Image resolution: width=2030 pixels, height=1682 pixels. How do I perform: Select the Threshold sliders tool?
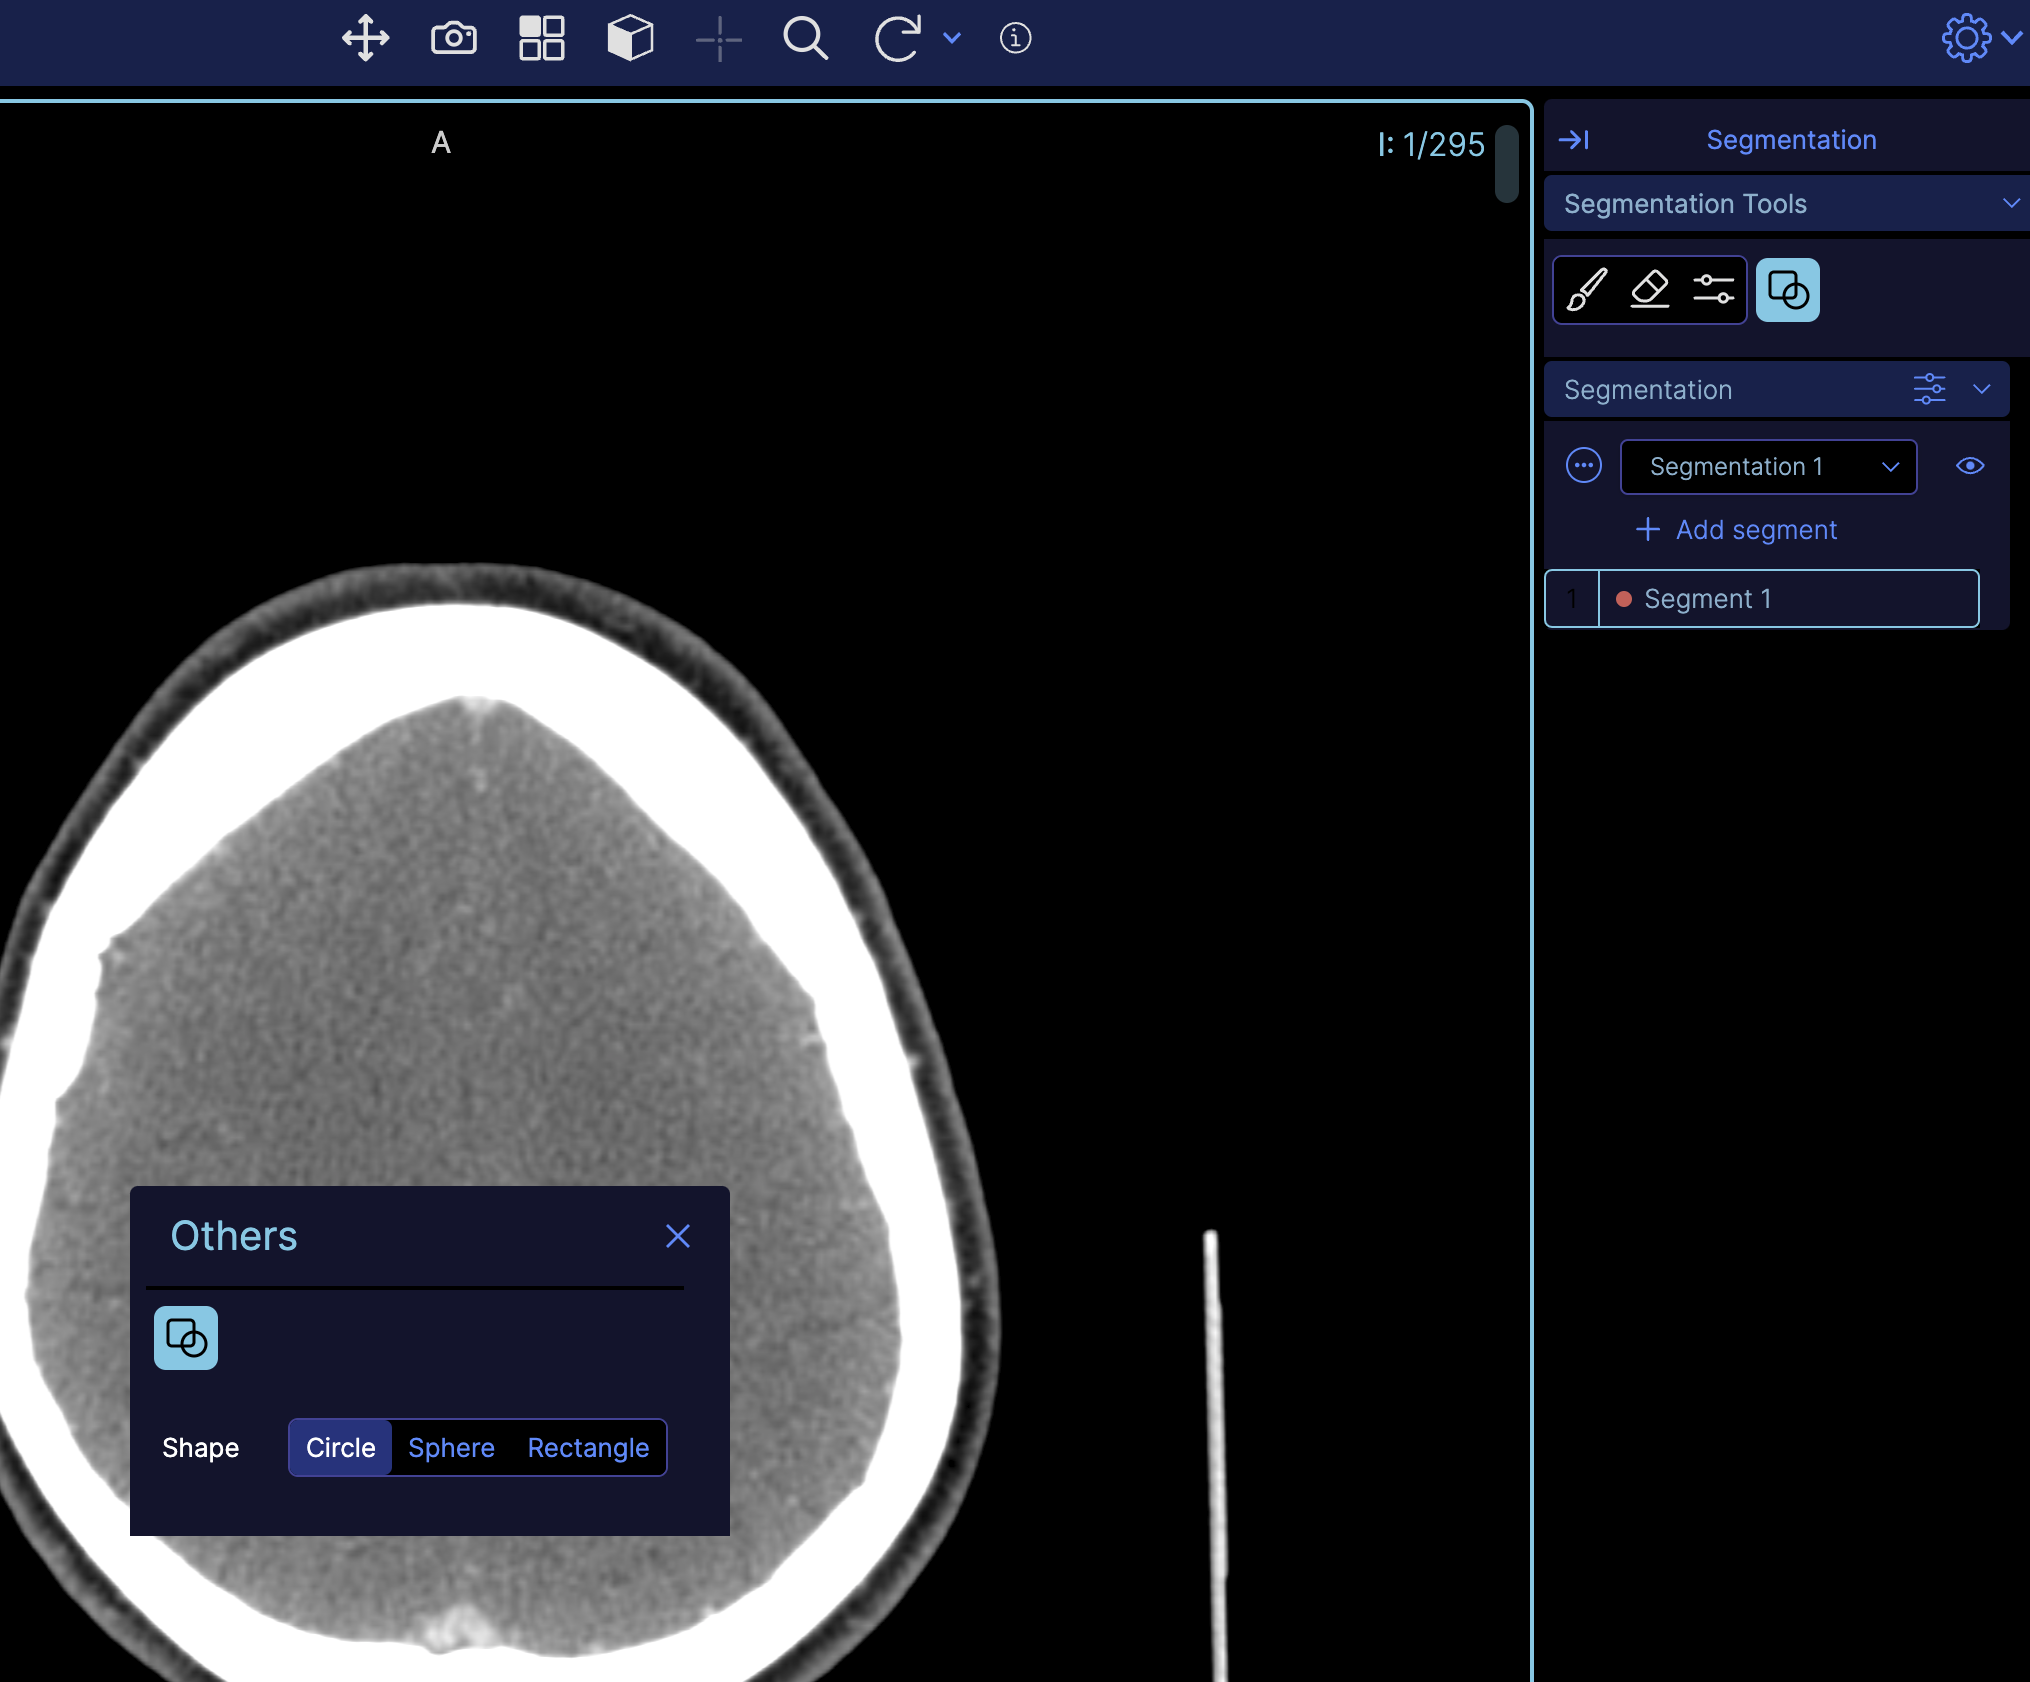(1713, 290)
